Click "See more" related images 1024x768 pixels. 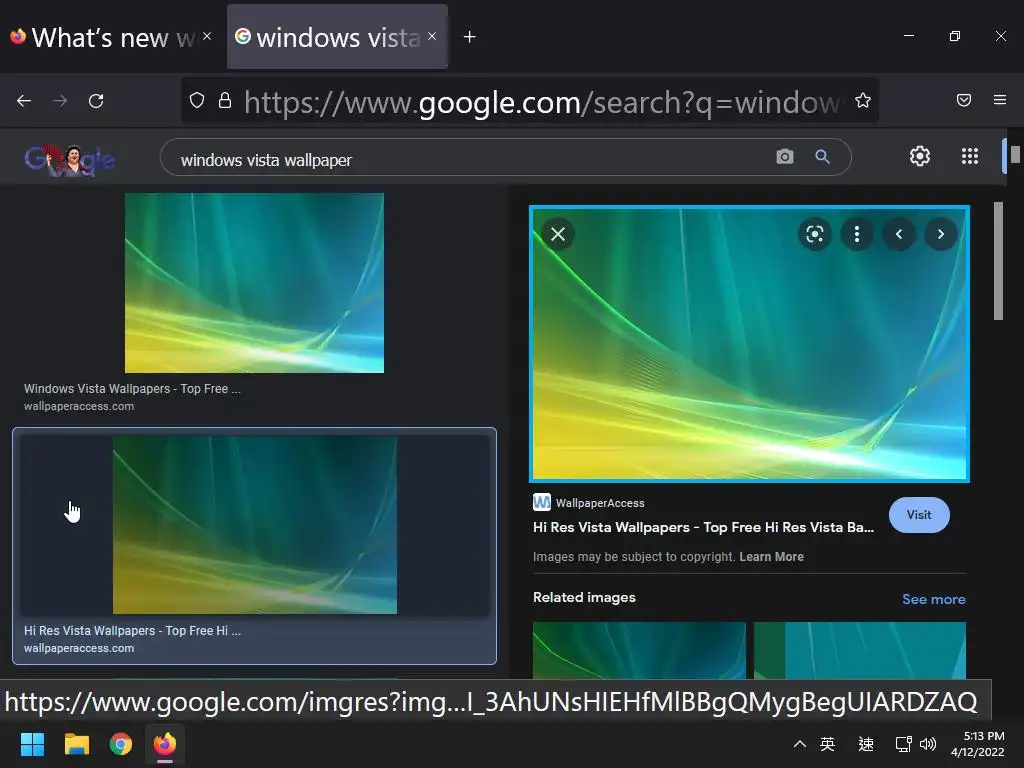(933, 599)
